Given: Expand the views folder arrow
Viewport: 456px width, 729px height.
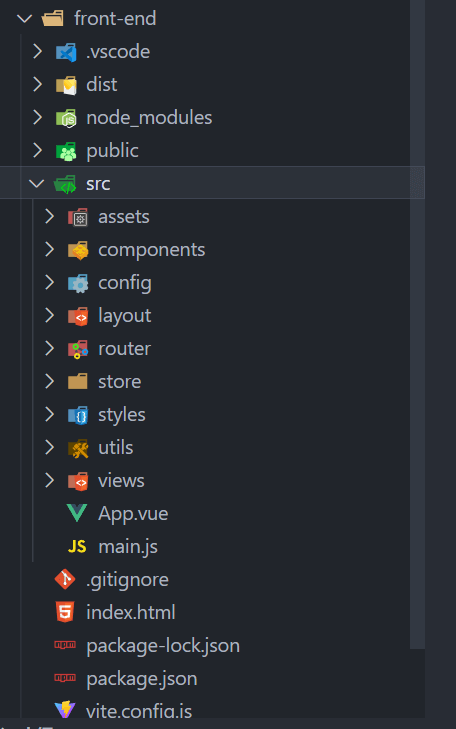Looking at the screenshot, I should pyautogui.click(x=49, y=480).
